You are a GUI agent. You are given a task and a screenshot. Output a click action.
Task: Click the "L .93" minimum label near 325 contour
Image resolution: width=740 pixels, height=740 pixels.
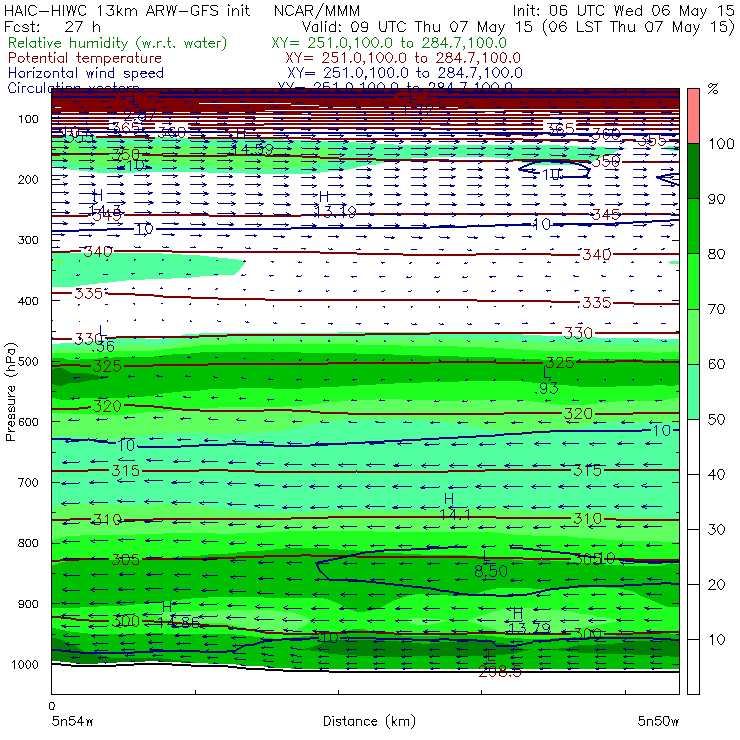pyautogui.click(x=547, y=381)
